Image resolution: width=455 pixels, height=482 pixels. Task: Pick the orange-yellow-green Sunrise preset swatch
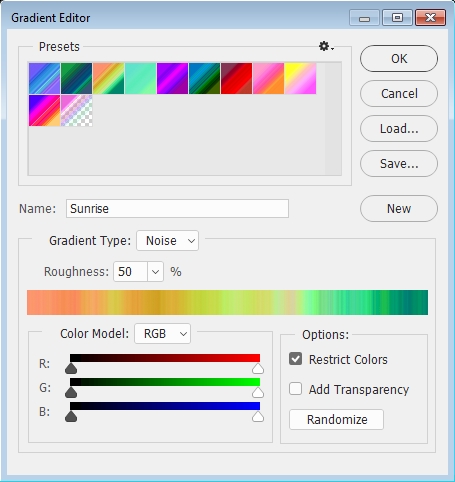[x=108, y=78]
